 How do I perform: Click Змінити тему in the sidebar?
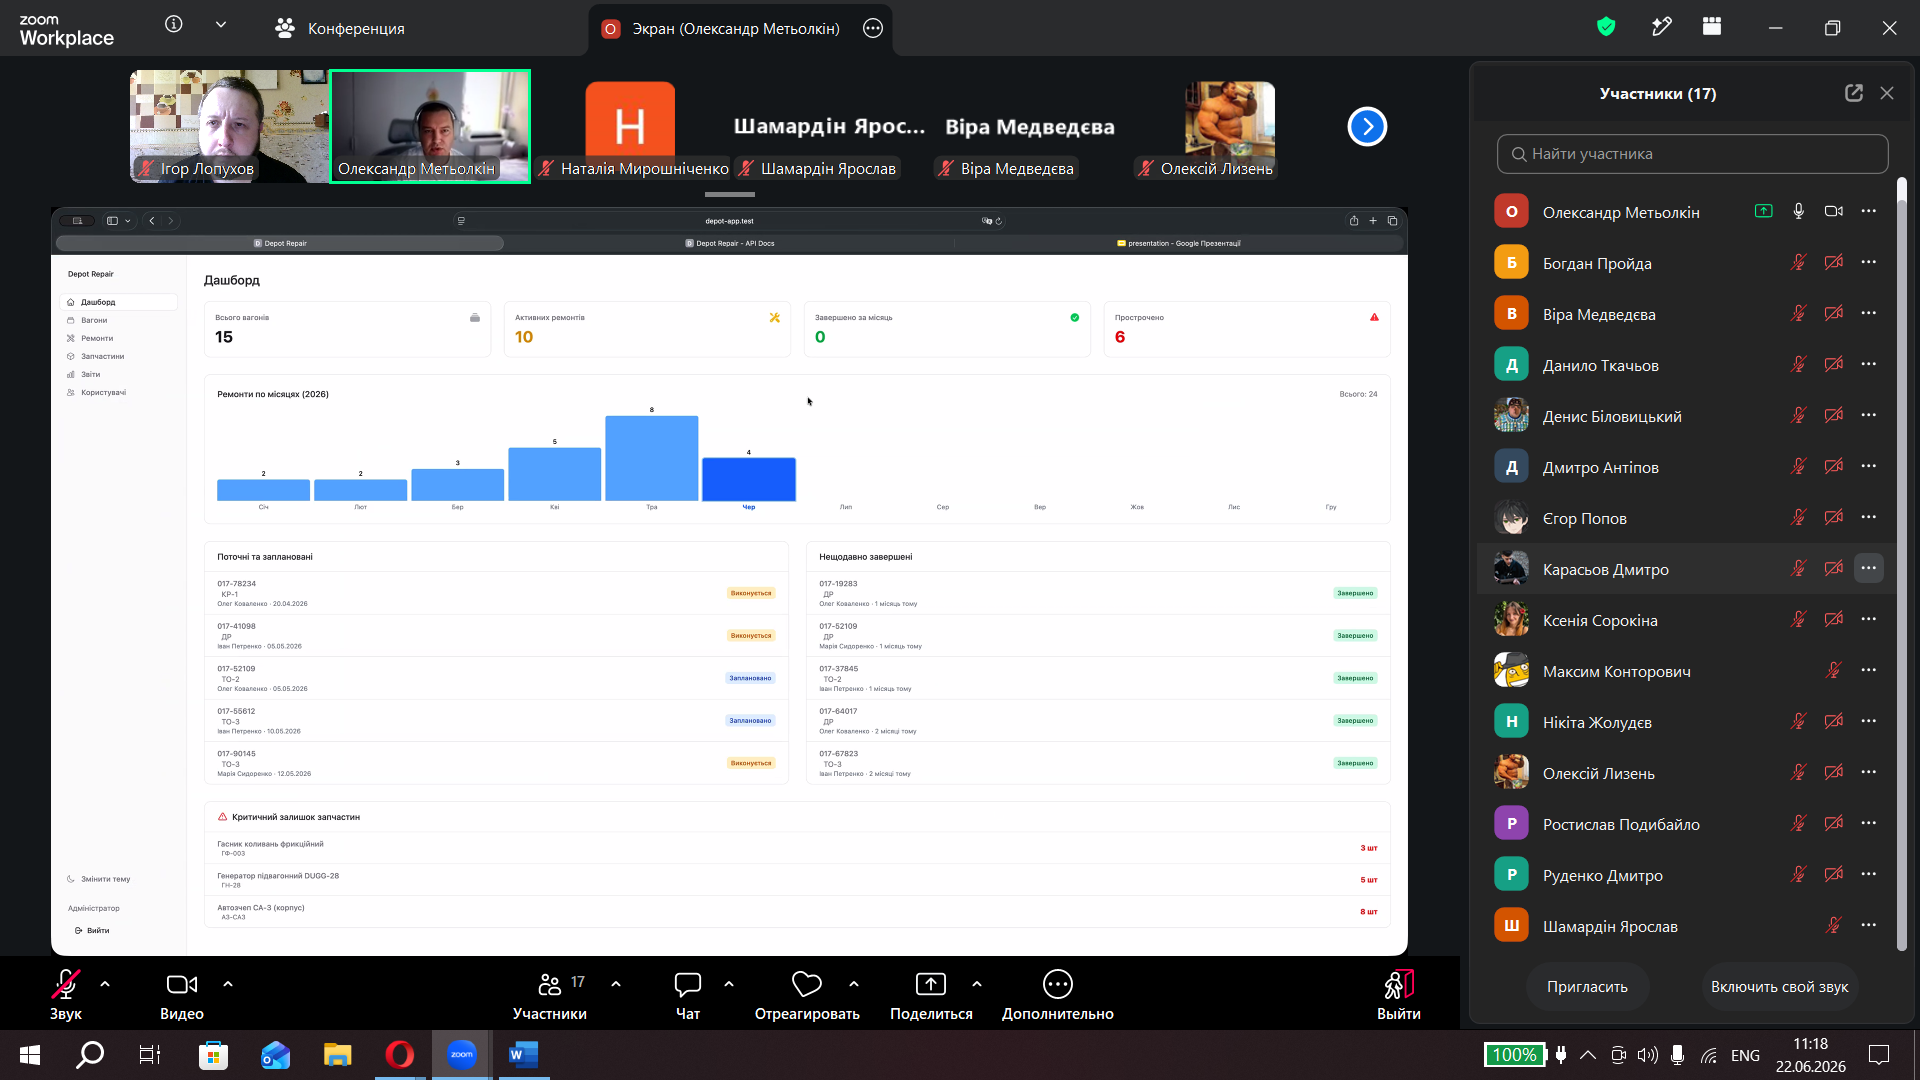click(x=99, y=879)
